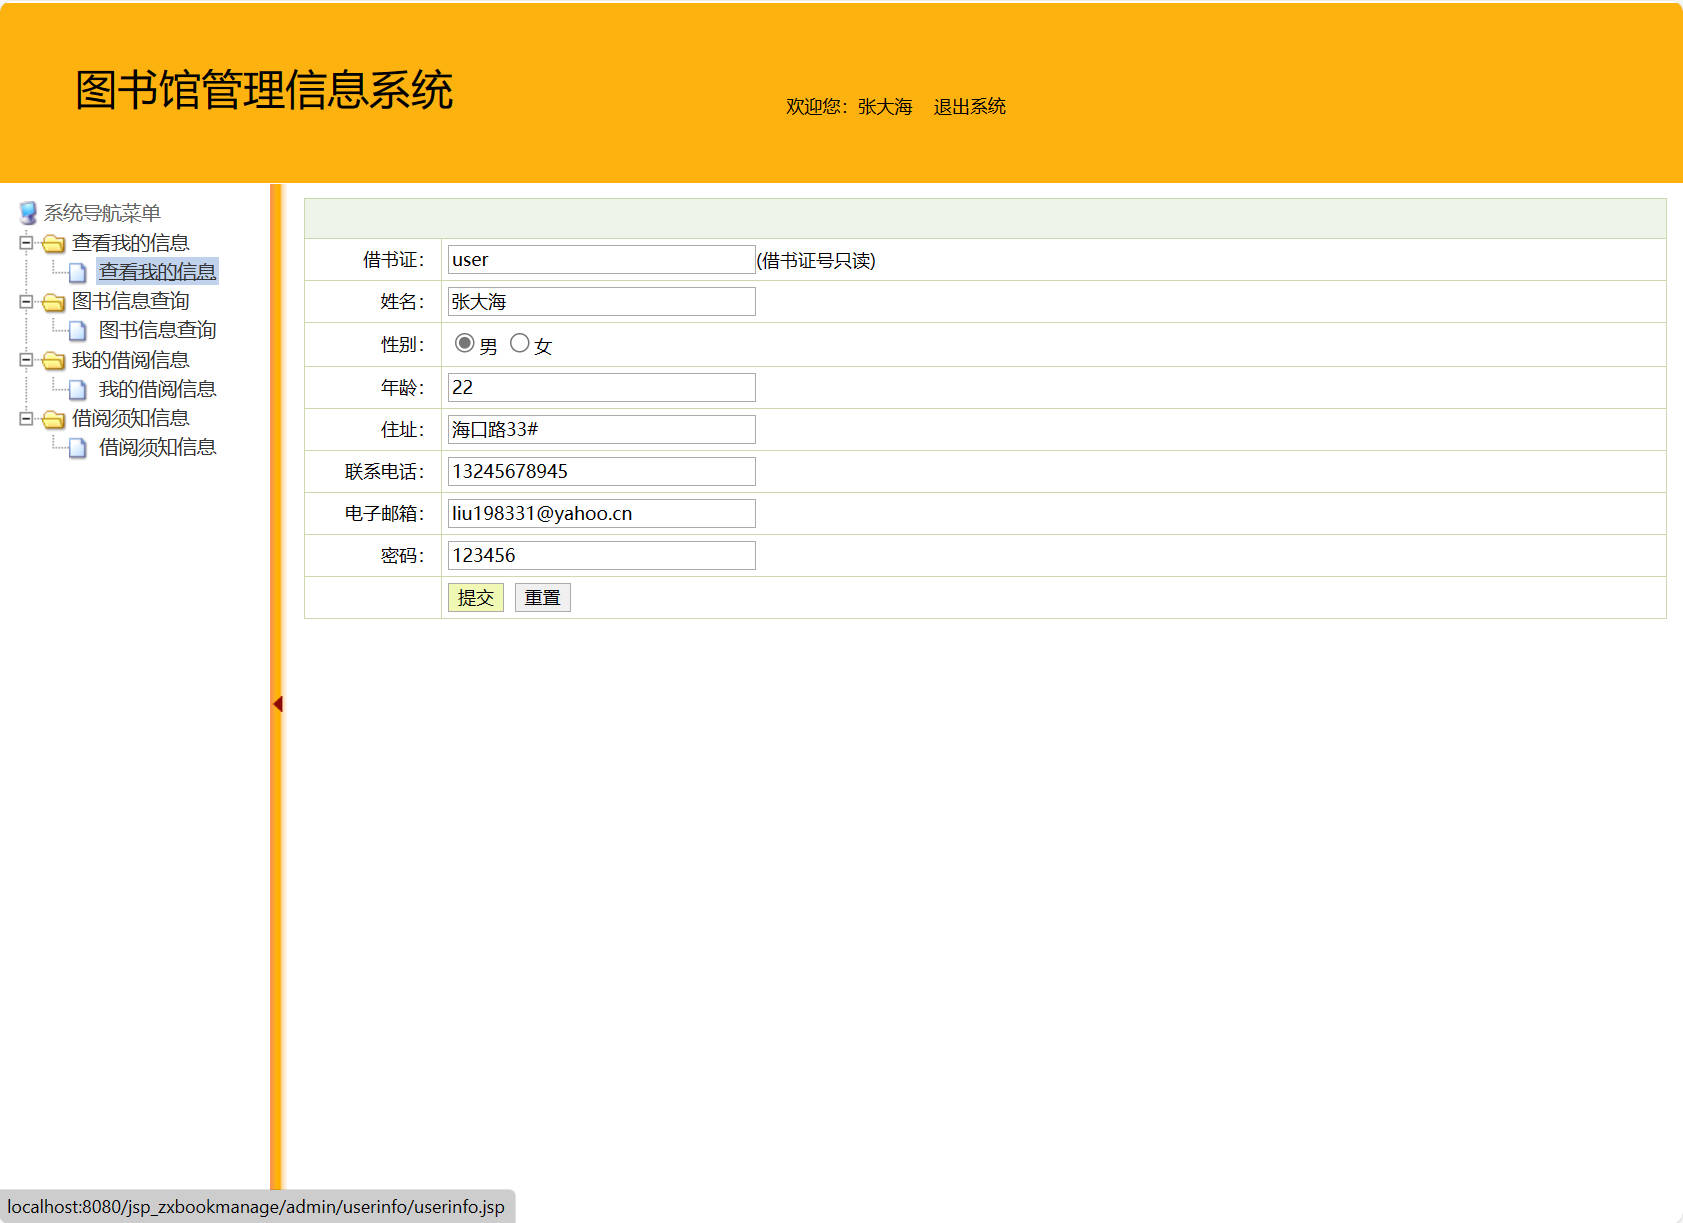Open the 查看我的信息 child menu item
1683x1223 pixels.
tap(157, 272)
